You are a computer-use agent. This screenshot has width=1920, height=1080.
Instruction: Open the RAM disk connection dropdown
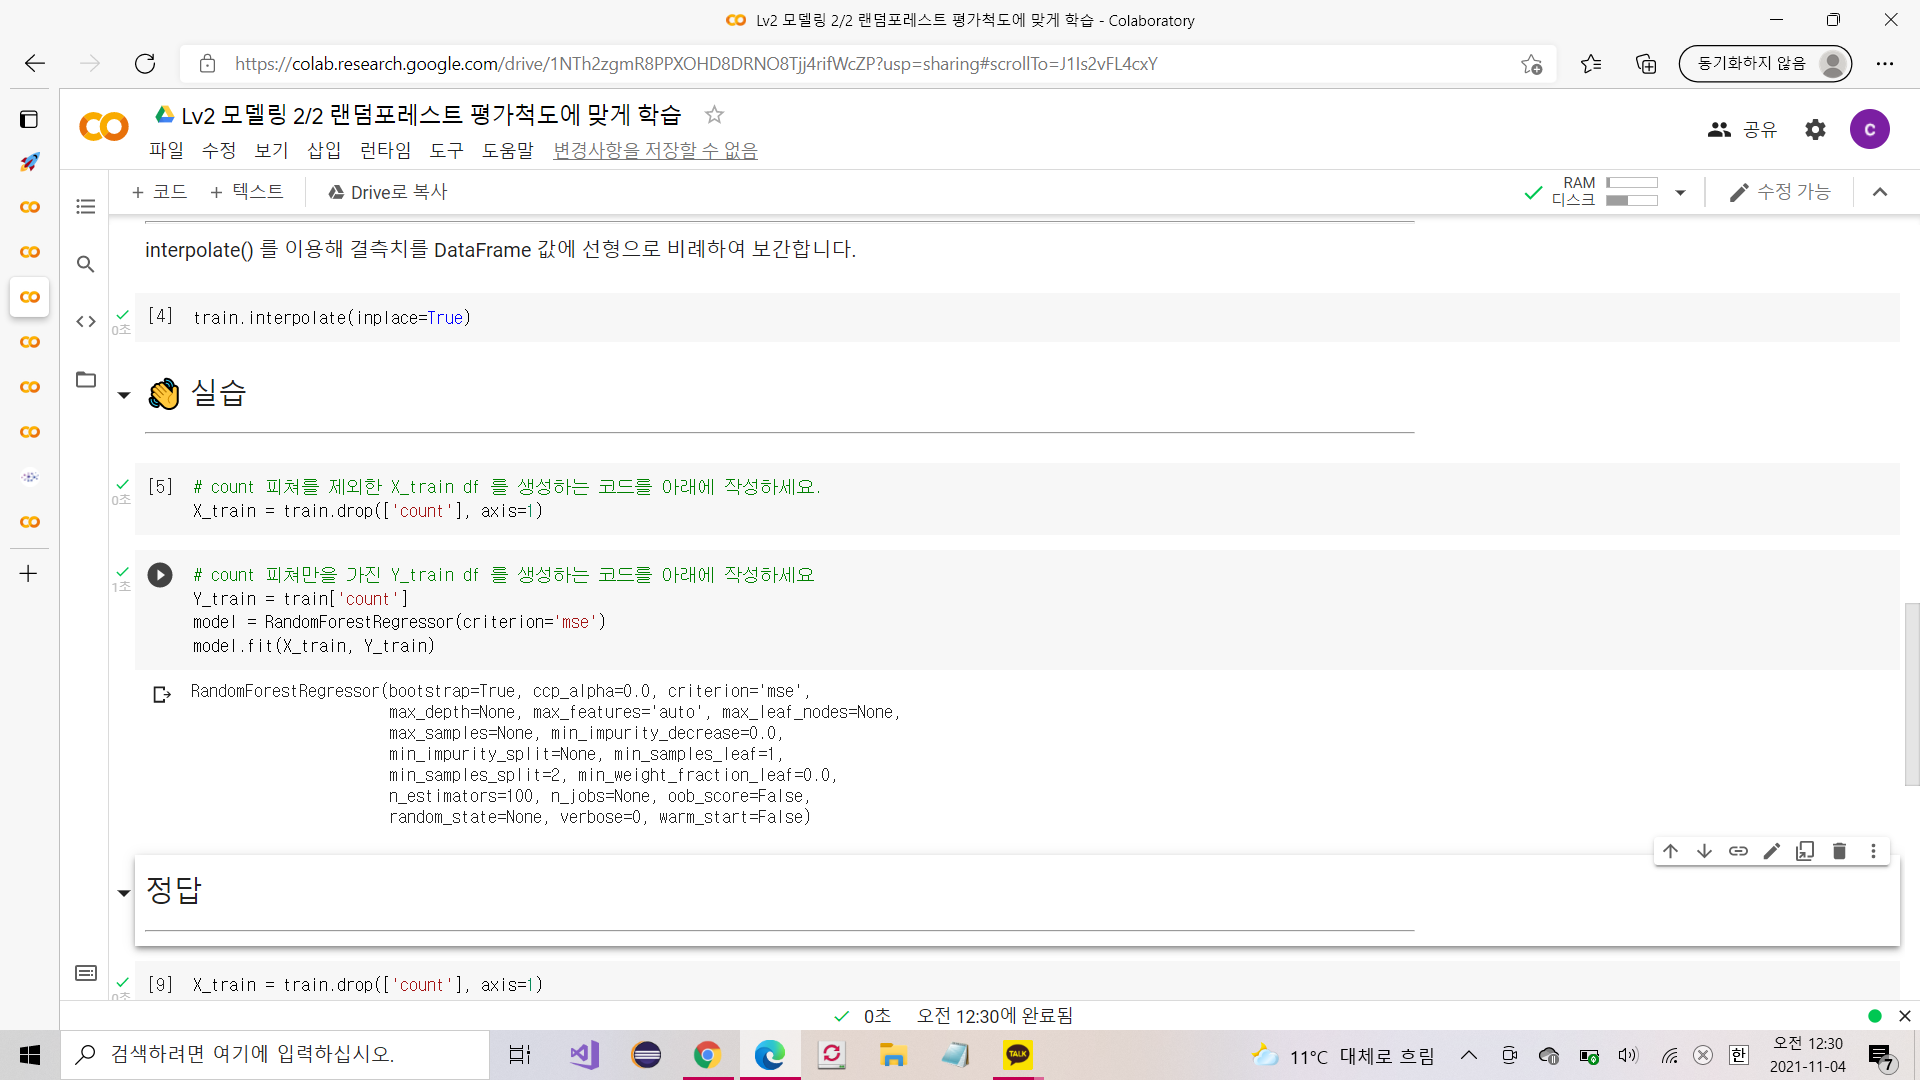point(1680,192)
